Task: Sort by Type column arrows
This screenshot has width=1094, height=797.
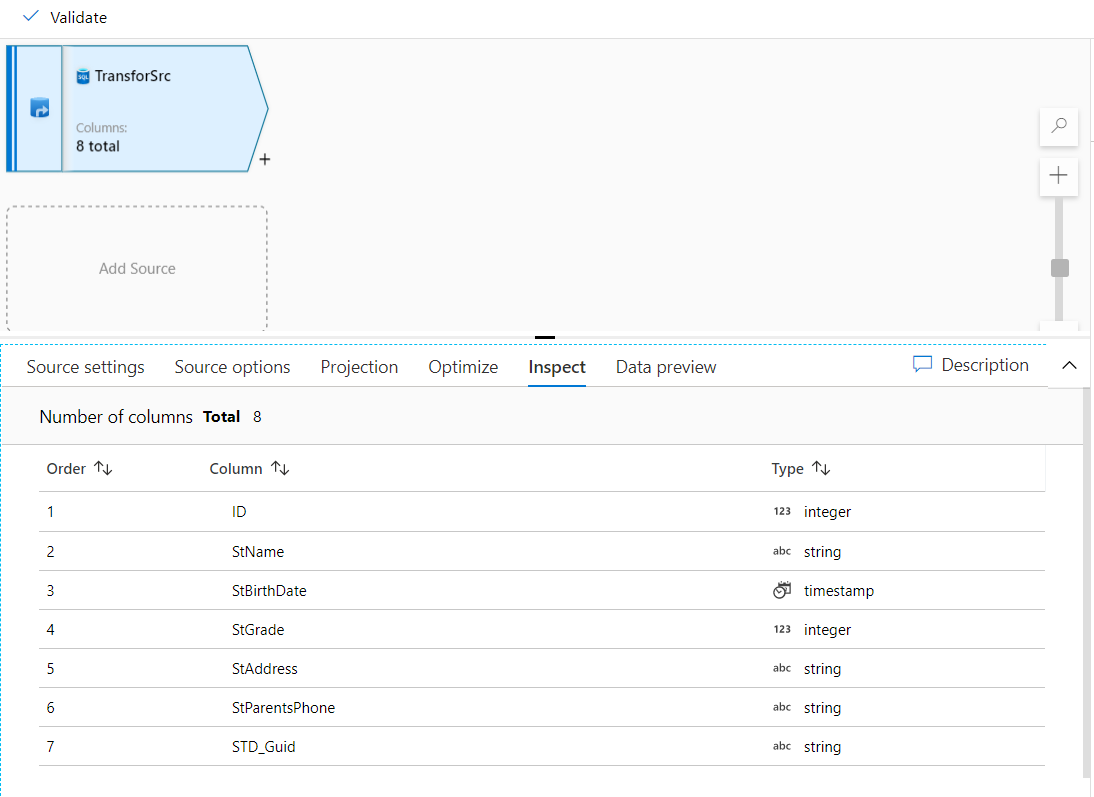Action: (x=821, y=469)
